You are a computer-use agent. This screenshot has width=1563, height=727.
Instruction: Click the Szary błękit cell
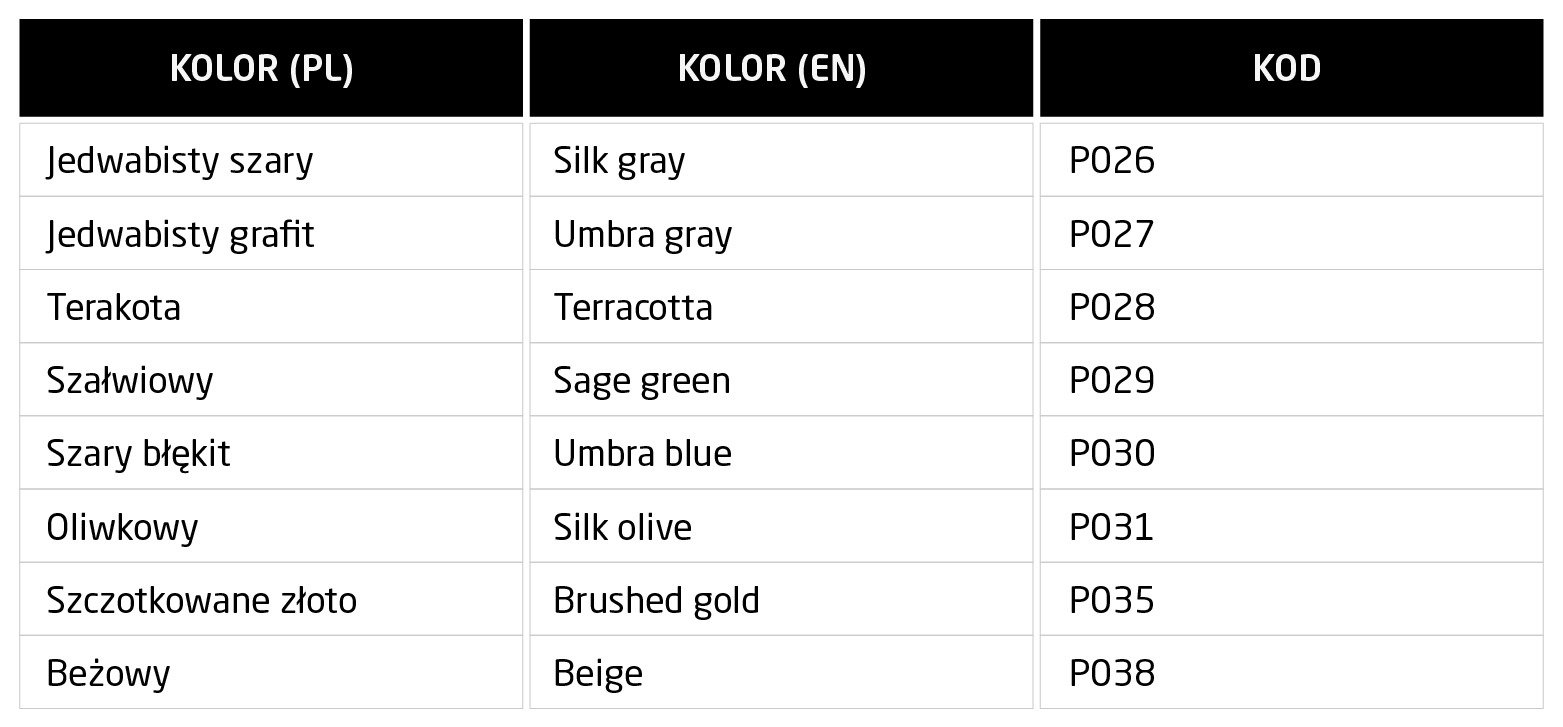(x=139, y=454)
